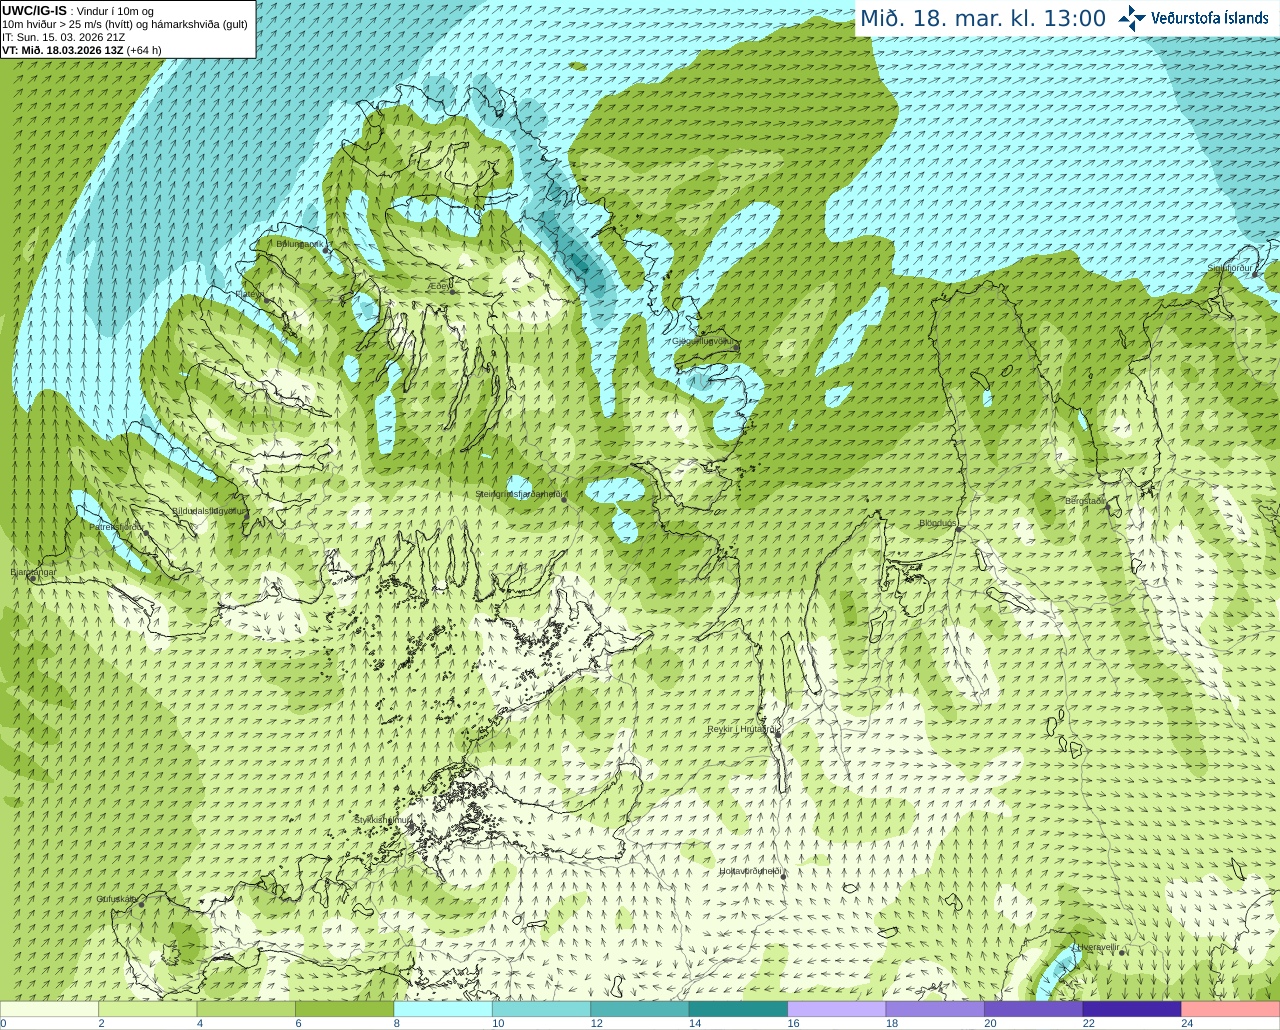
Task: Click the 16–18 m/s lavender legend swatch
Action: point(837,1009)
